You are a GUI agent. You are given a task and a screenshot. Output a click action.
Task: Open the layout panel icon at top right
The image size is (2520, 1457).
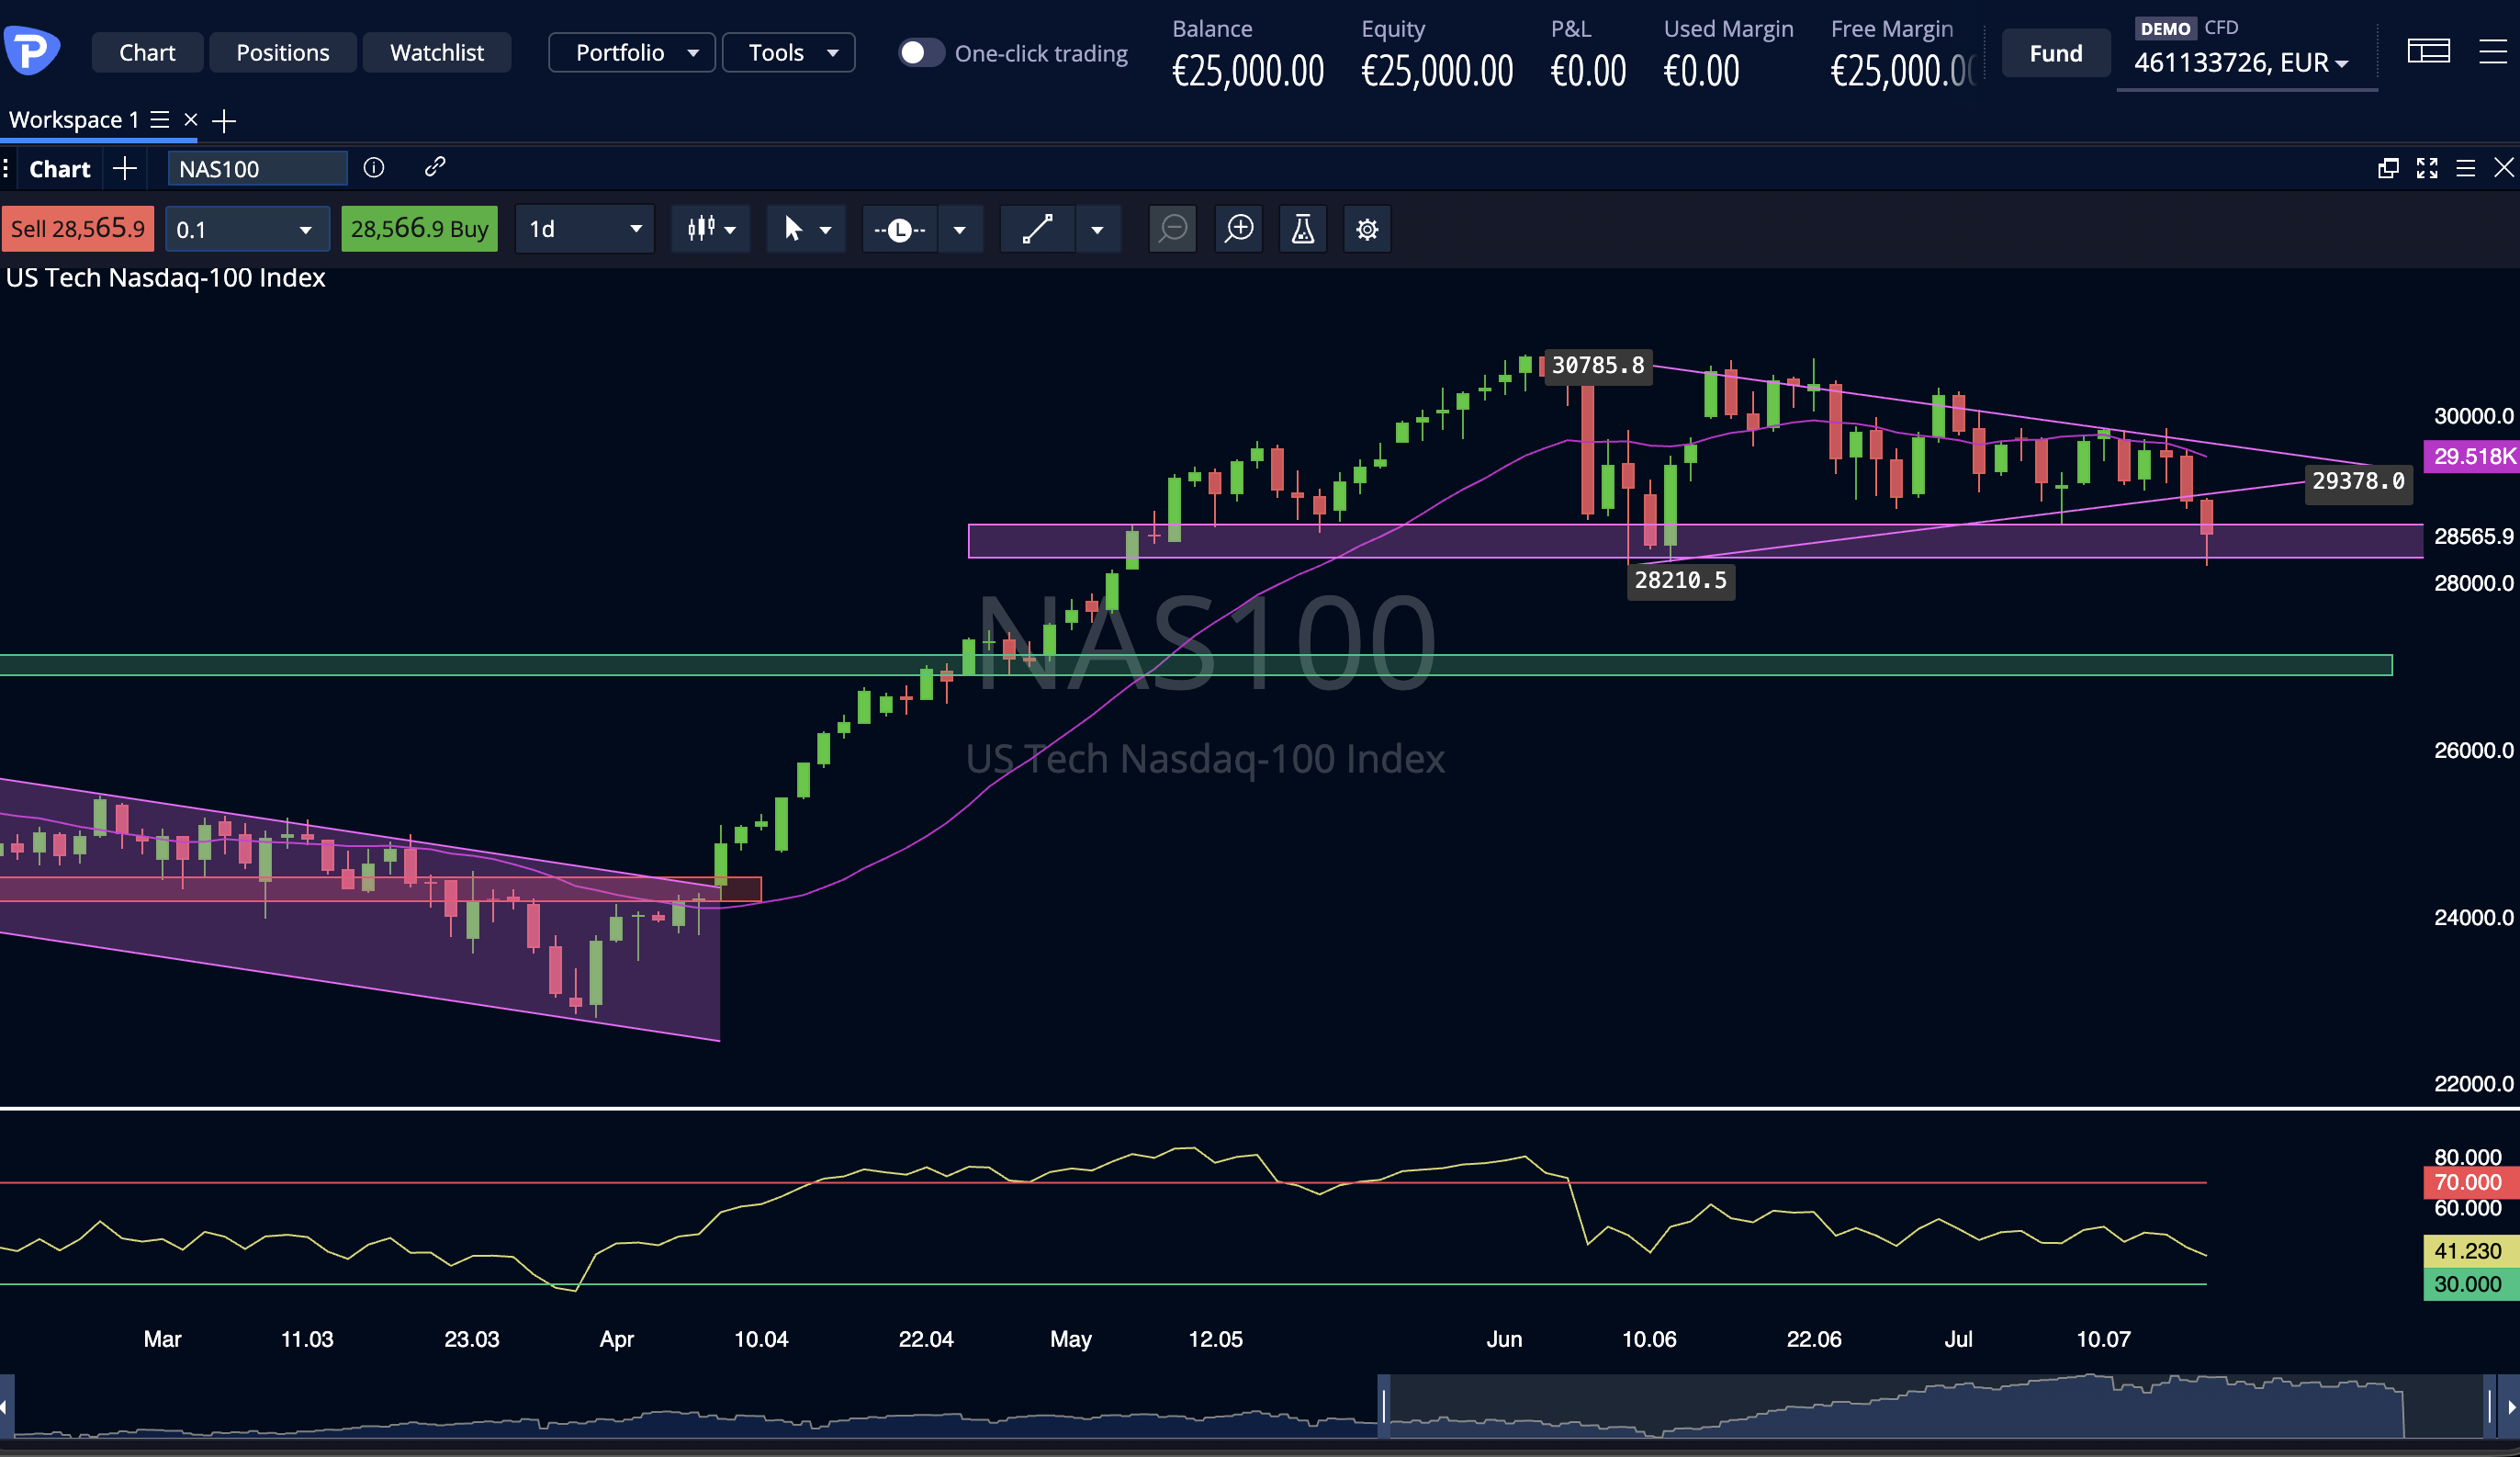(2428, 51)
